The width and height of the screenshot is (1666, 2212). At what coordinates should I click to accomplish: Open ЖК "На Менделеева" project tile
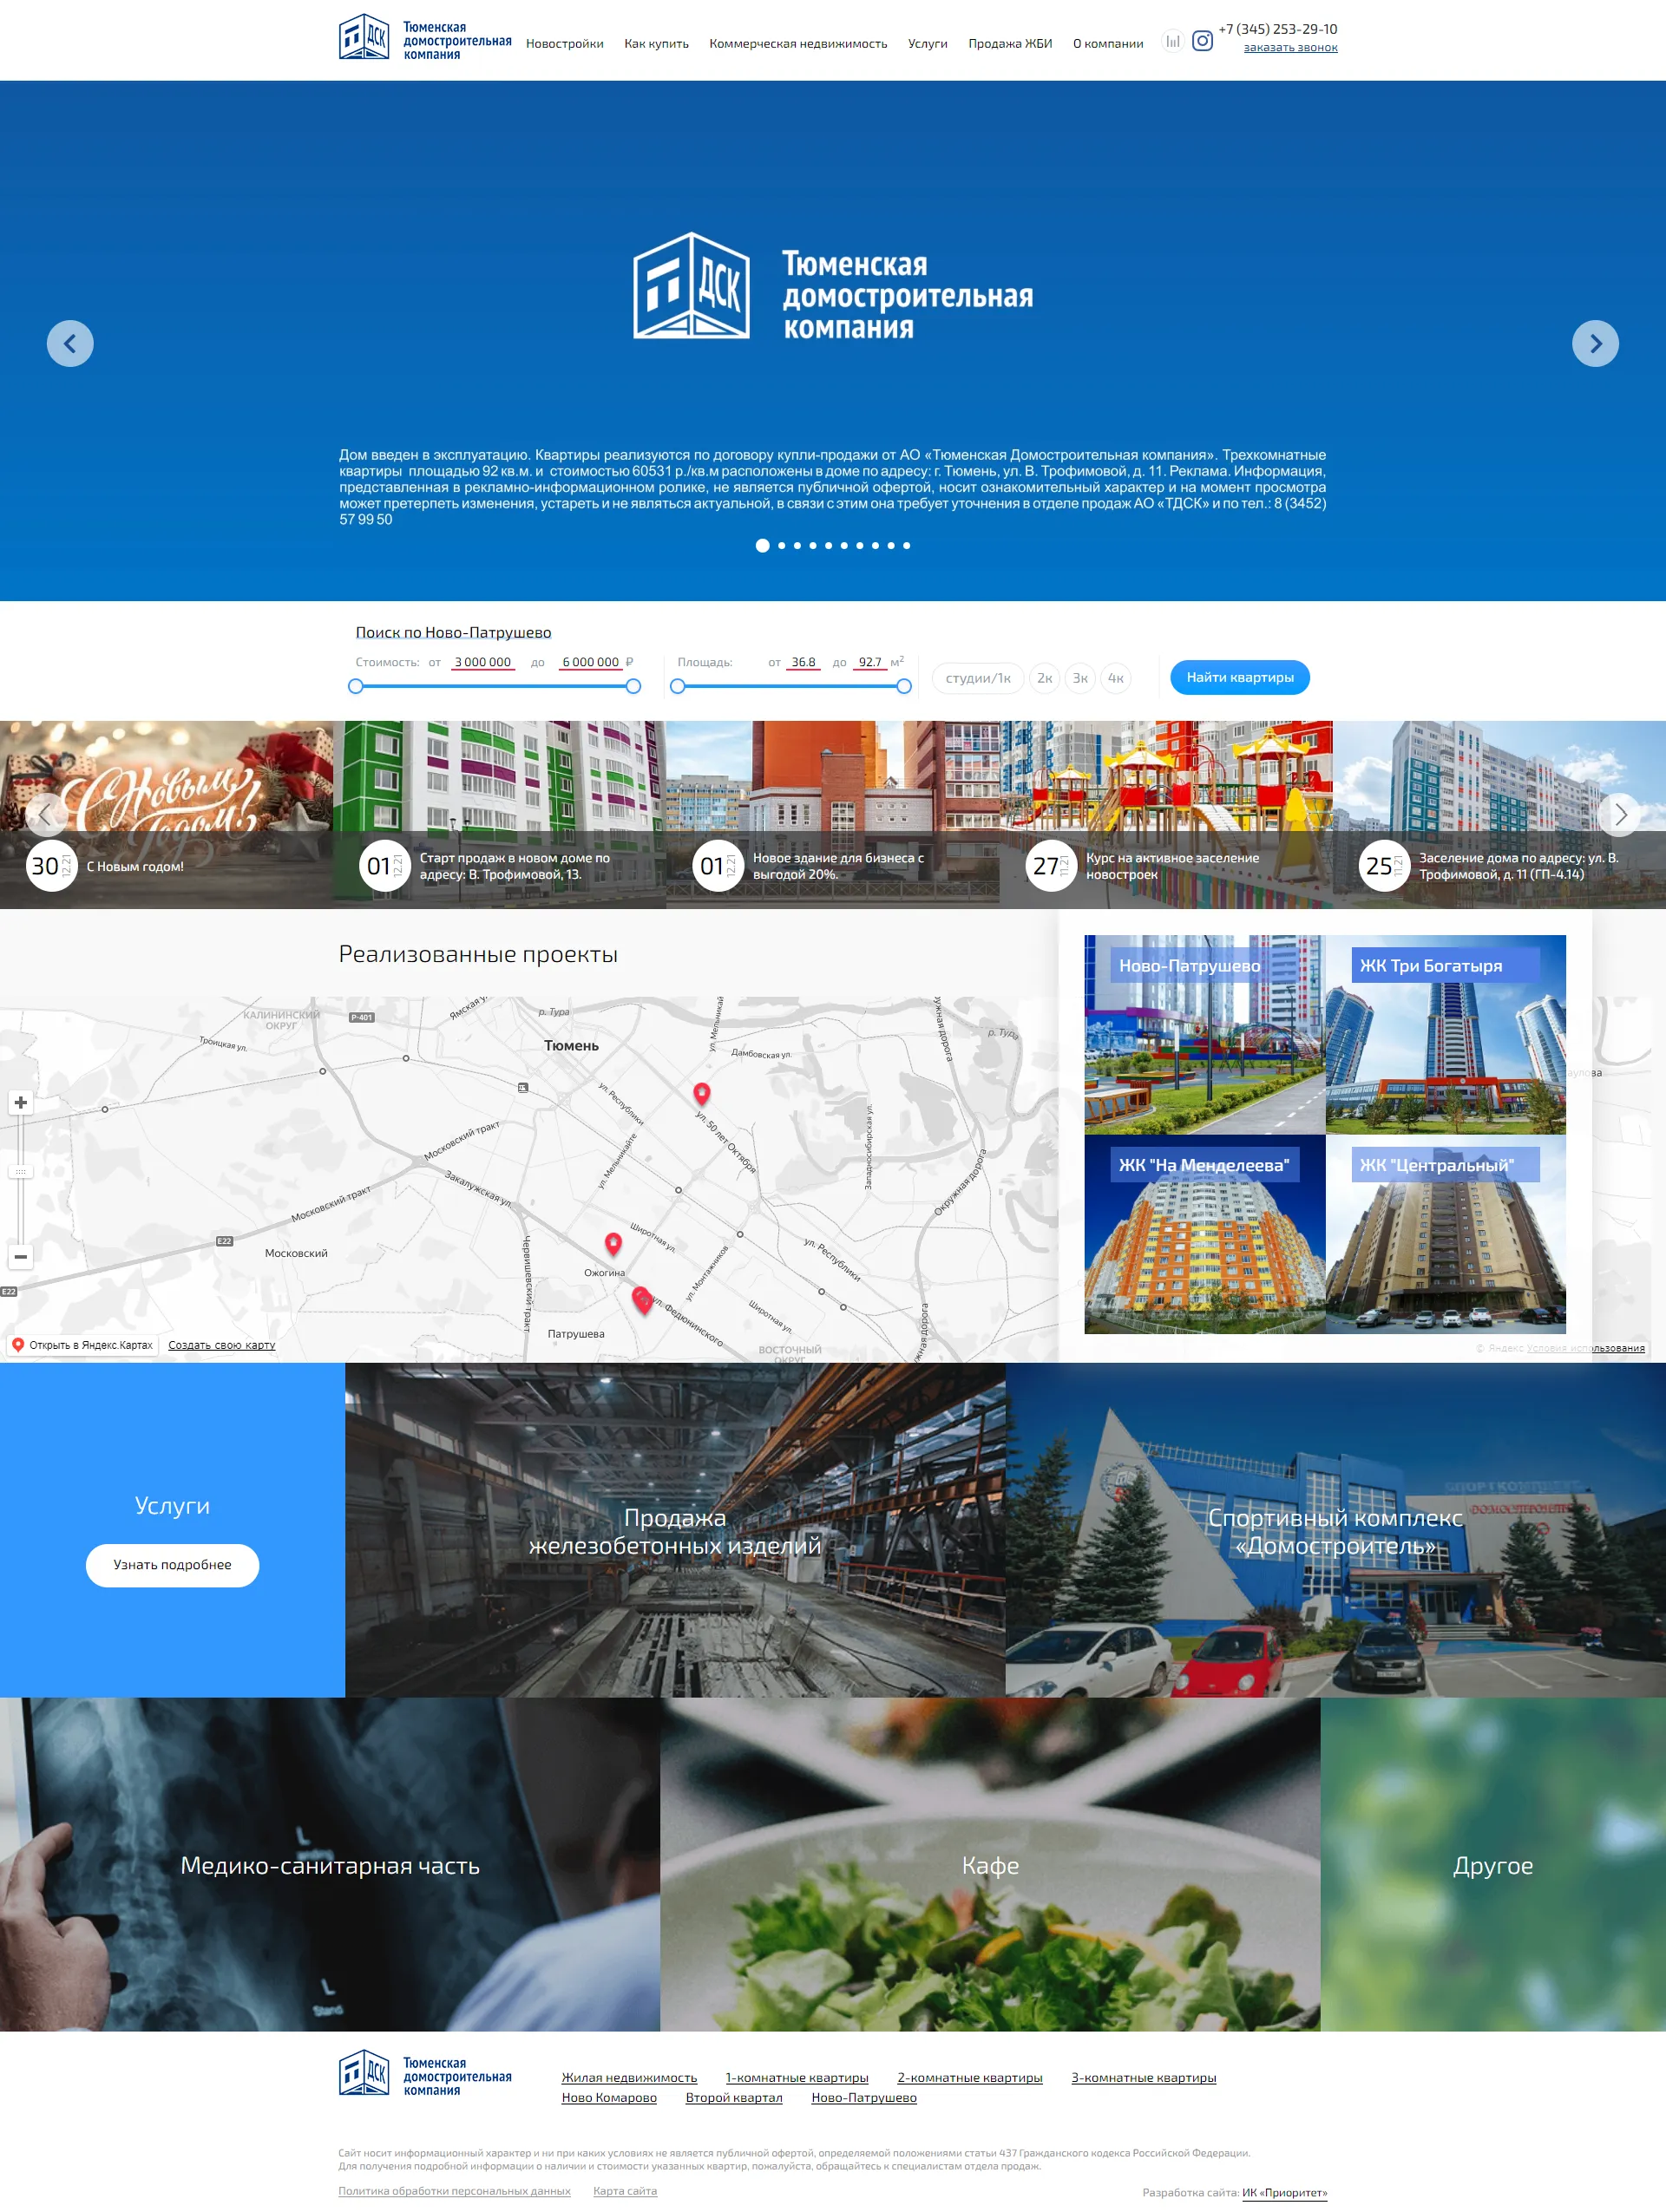(x=1205, y=1234)
